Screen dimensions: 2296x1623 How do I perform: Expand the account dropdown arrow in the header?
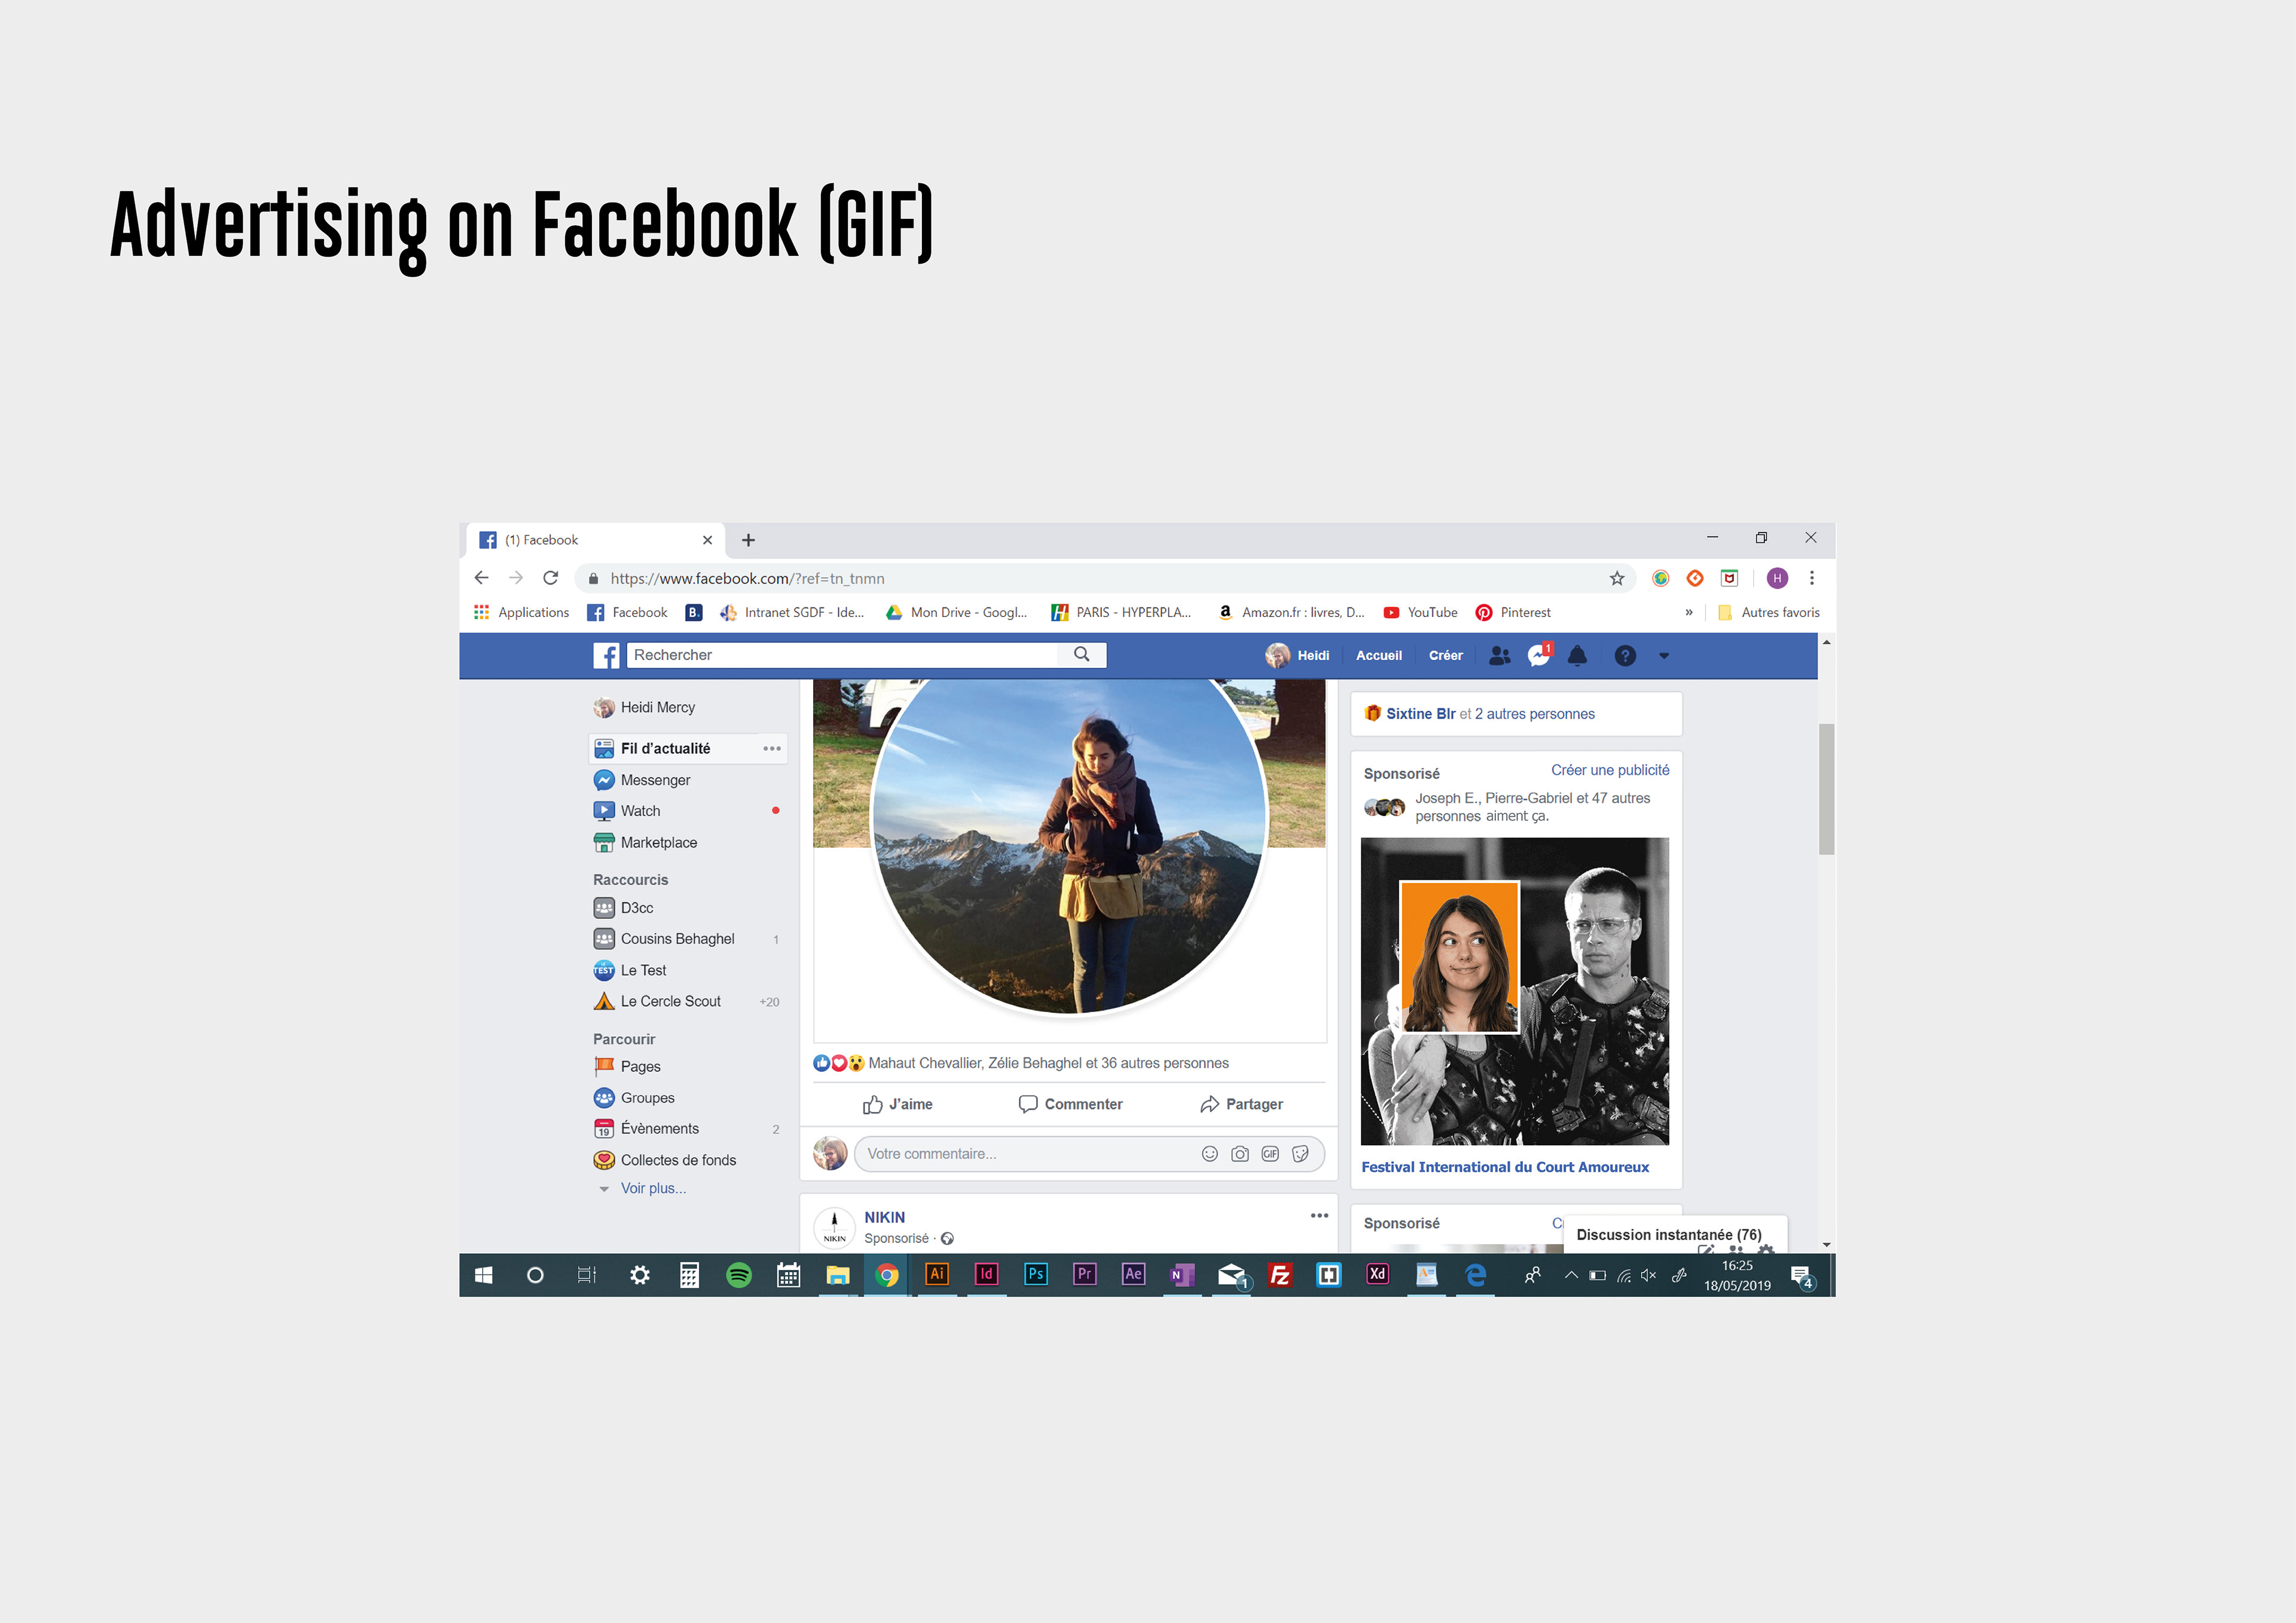click(x=1664, y=656)
